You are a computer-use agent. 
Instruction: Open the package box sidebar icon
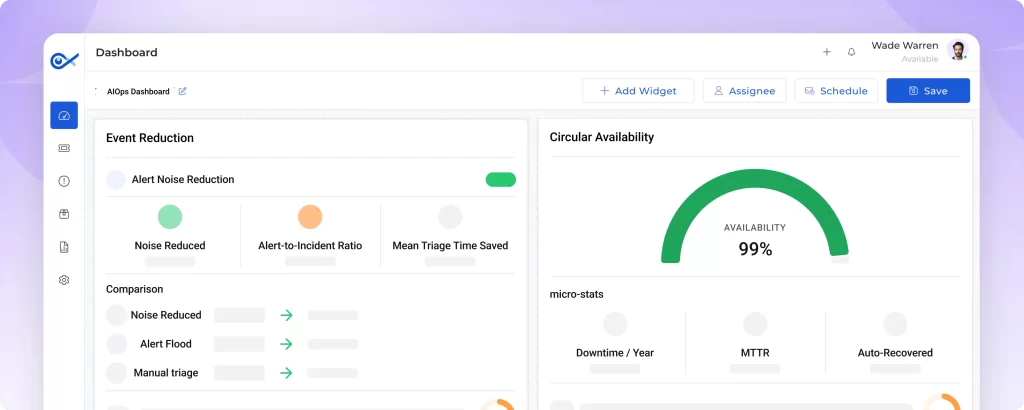64,214
